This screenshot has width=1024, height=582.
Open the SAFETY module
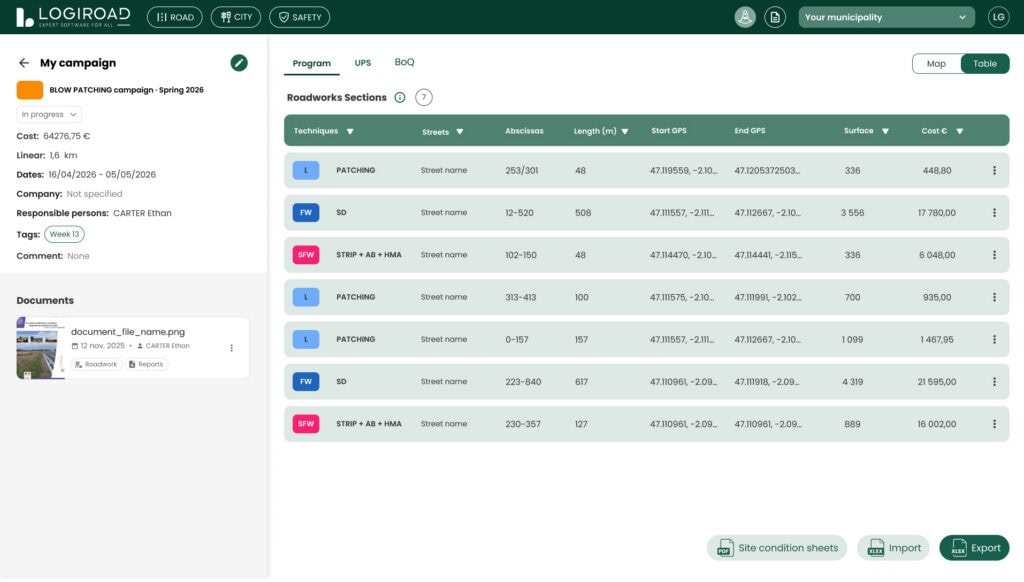[x=300, y=17]
